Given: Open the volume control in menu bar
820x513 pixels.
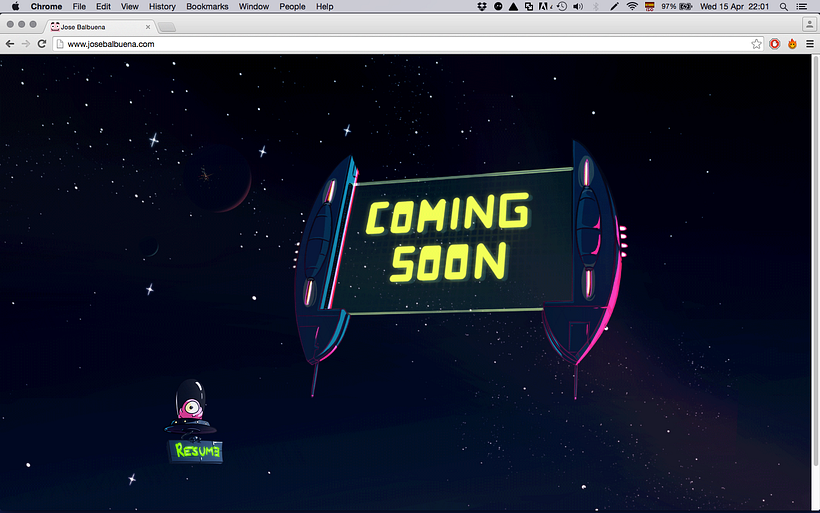Looking at the screenshot, I should pyautogui.click(x=578, y=6).
